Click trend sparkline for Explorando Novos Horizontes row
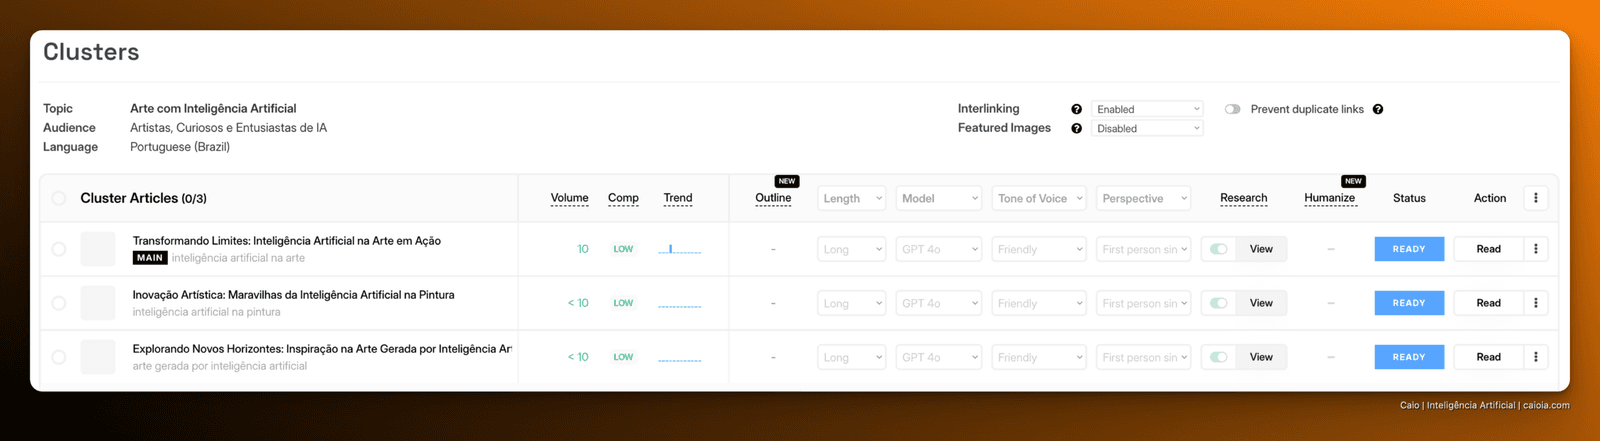This screenshot has width=1600, height=441. tap(679, 358)
